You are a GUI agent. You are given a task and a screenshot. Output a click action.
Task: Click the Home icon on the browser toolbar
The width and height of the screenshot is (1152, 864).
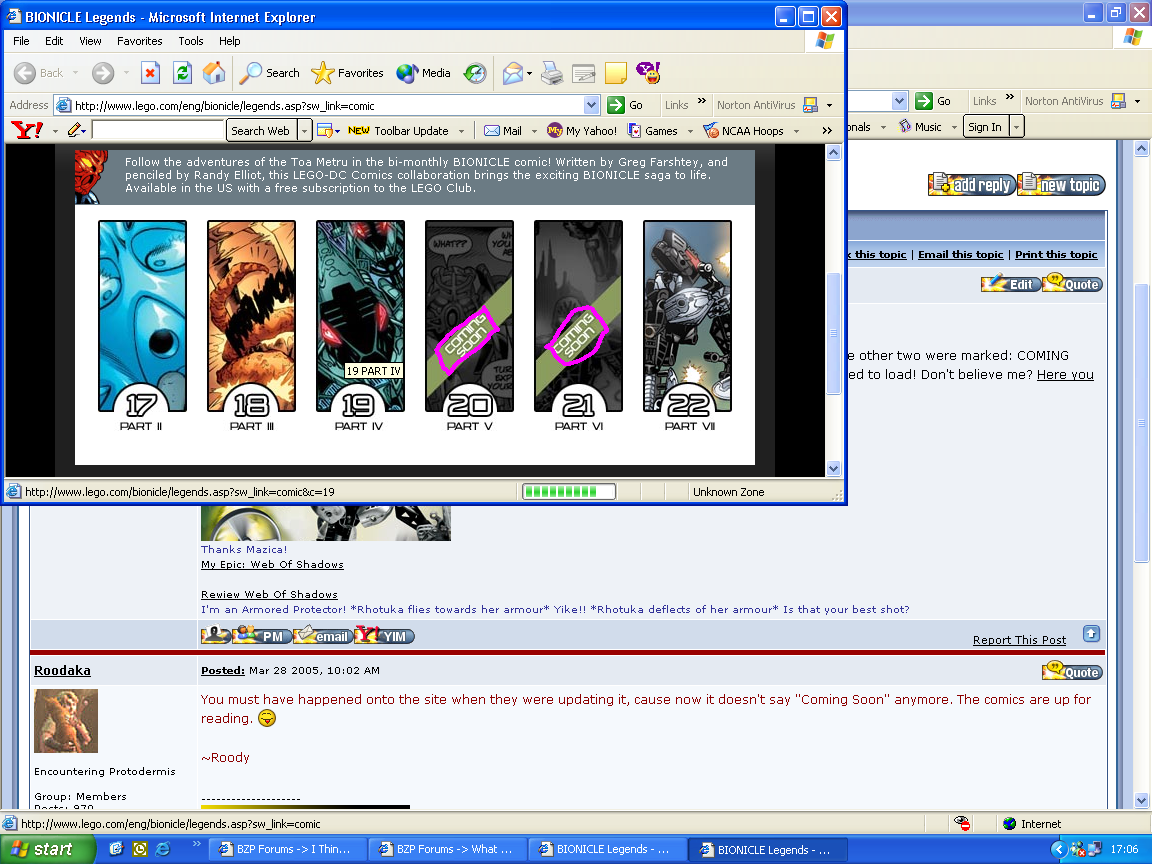tap(213, 73)
